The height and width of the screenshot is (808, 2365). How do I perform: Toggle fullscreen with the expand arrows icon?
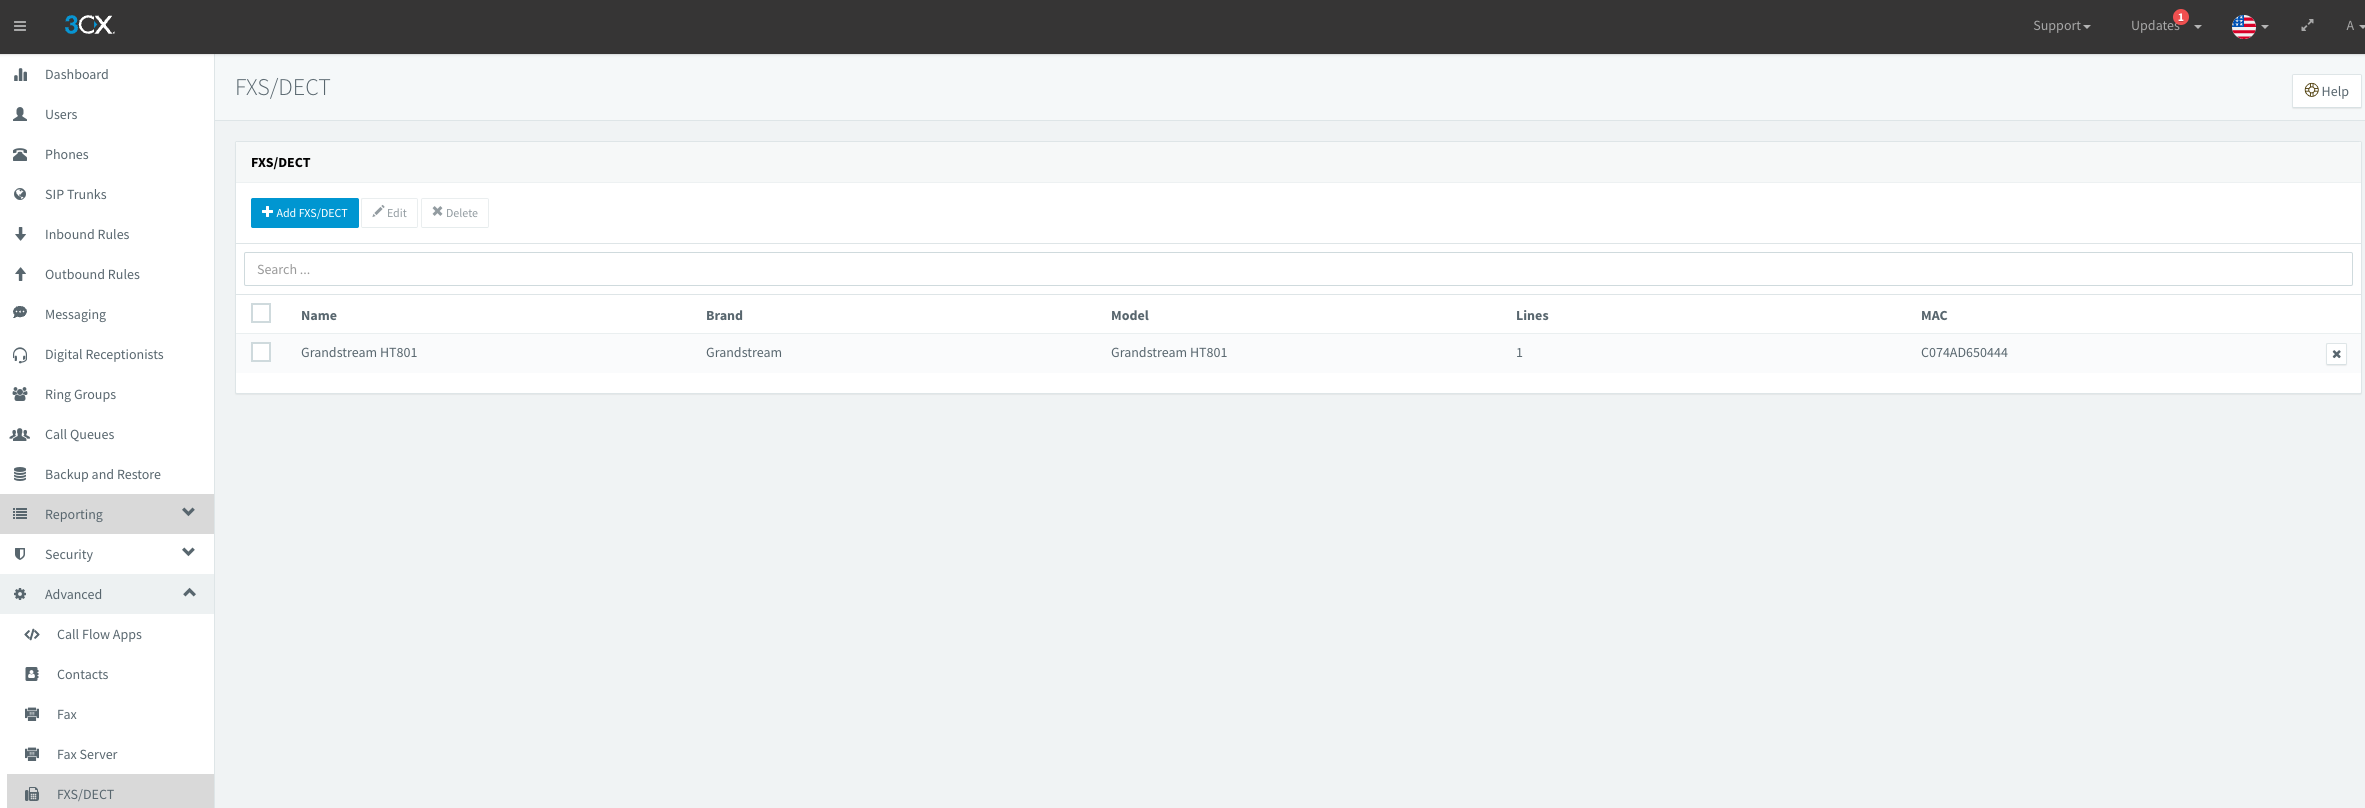click(2307, 26)
